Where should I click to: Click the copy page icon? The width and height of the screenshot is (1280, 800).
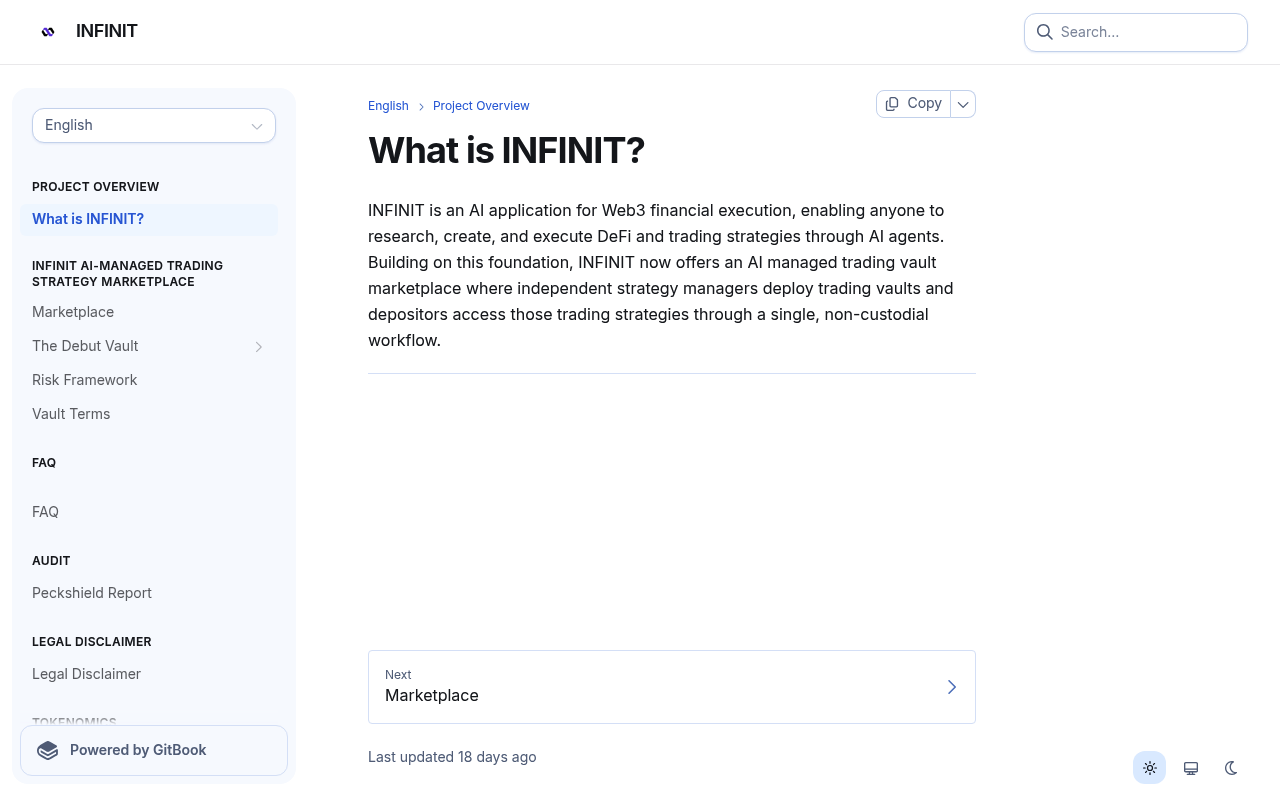[892, 104]
